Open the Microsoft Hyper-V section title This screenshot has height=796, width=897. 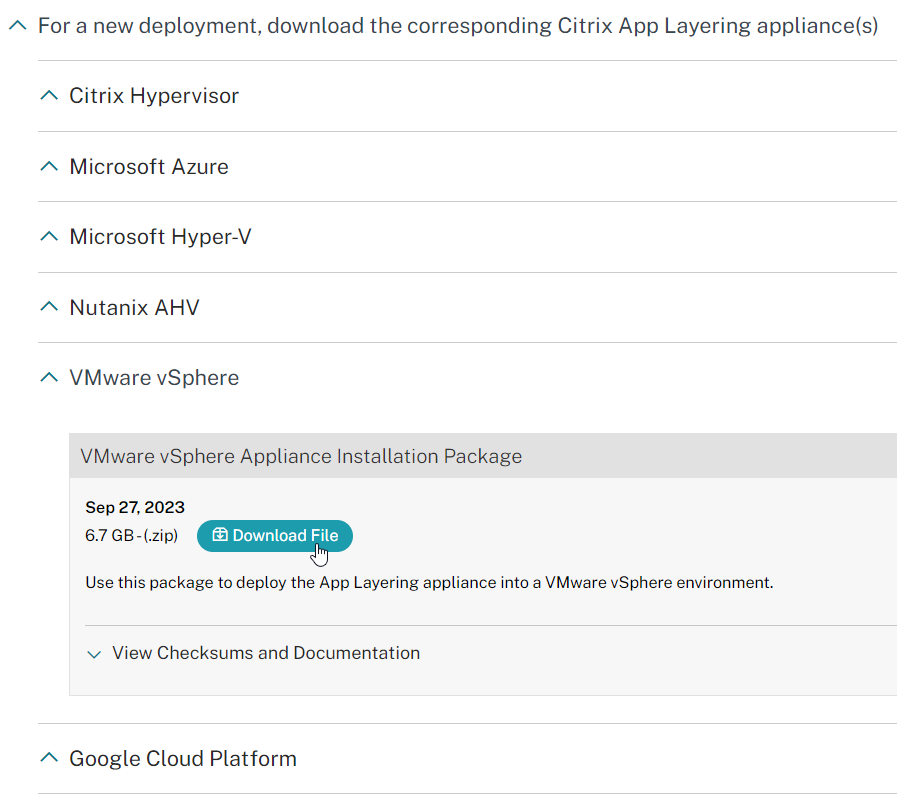(x=160, y=237)
